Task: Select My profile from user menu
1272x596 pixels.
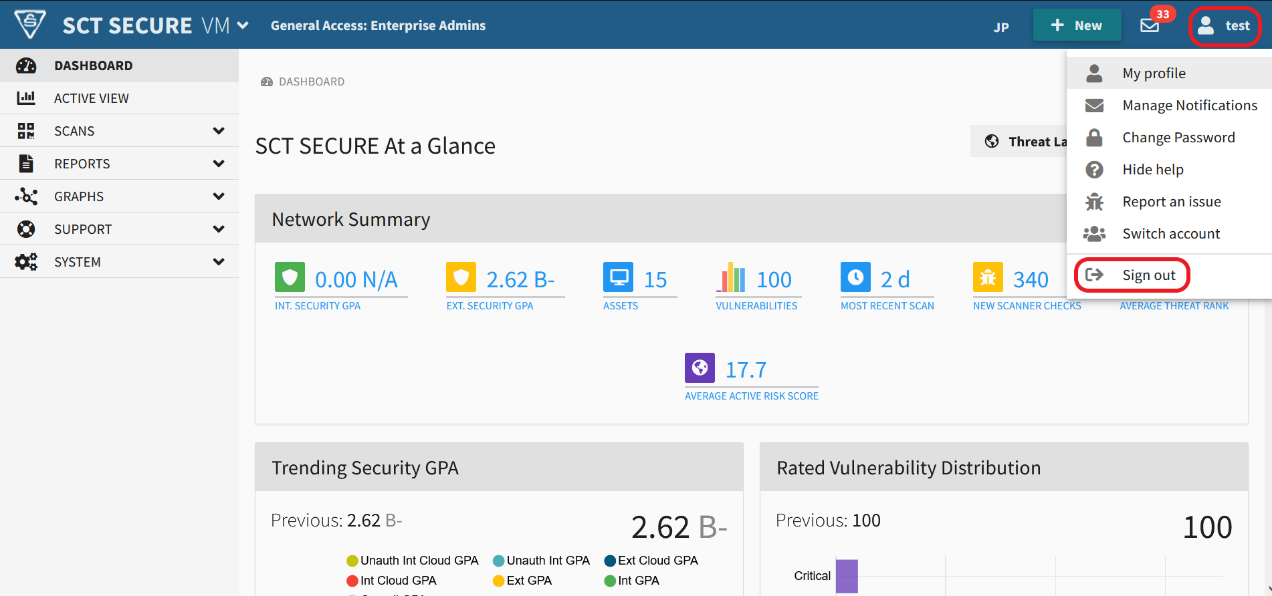Action: click(1169, 73)
